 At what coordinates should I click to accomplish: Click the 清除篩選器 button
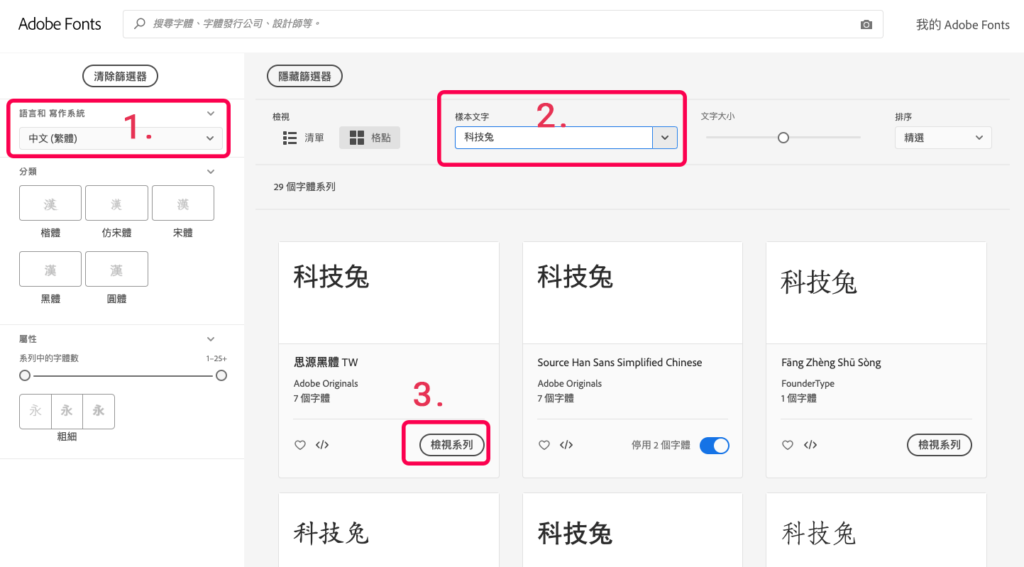[120, 76]
